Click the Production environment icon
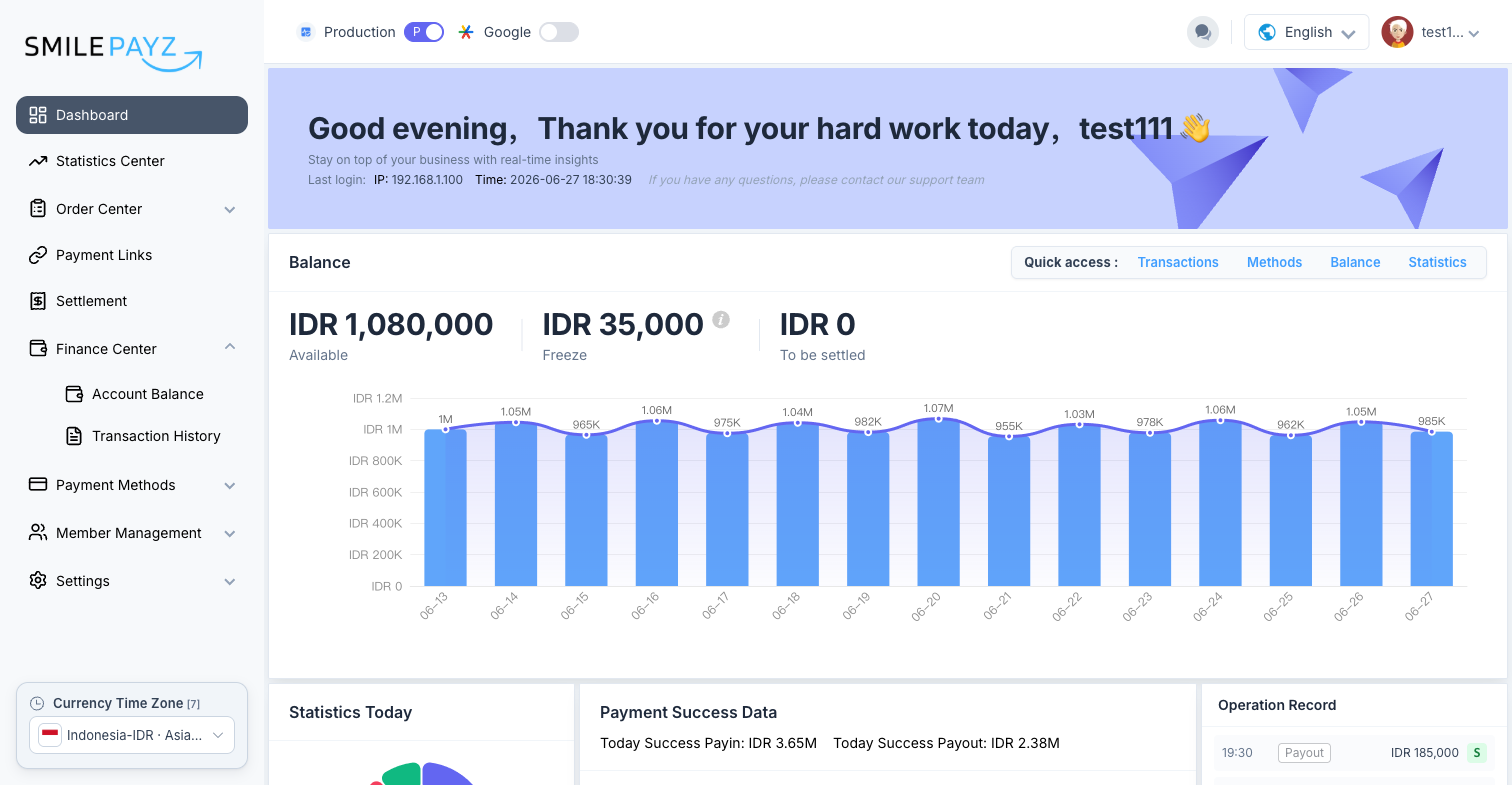This screenshot has width=1512, height=785. (306, 32)
